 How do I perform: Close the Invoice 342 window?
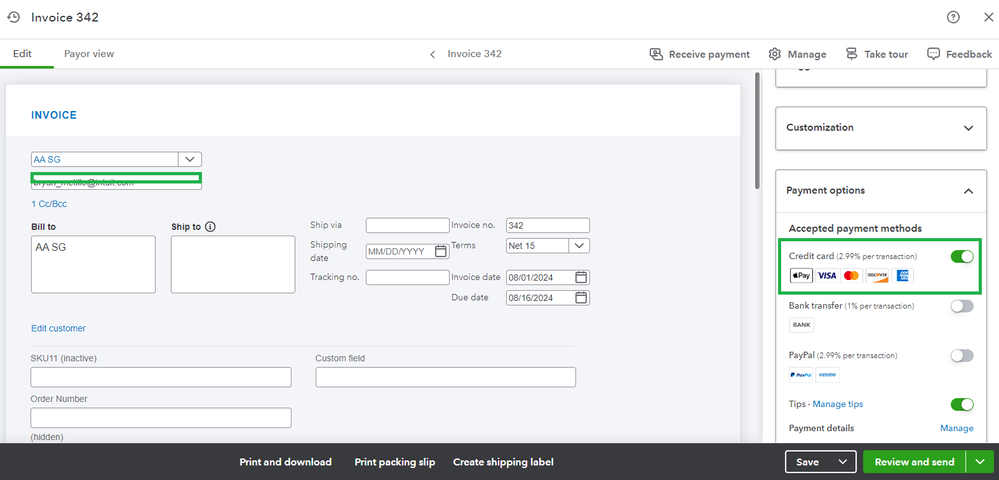coord(988,17)
